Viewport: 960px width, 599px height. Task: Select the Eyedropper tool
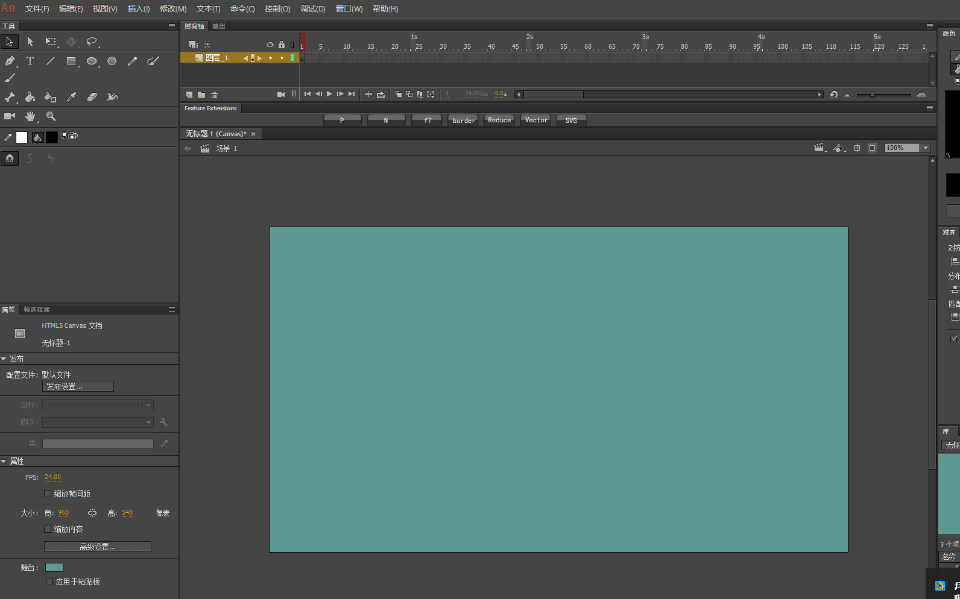point(72,97)
